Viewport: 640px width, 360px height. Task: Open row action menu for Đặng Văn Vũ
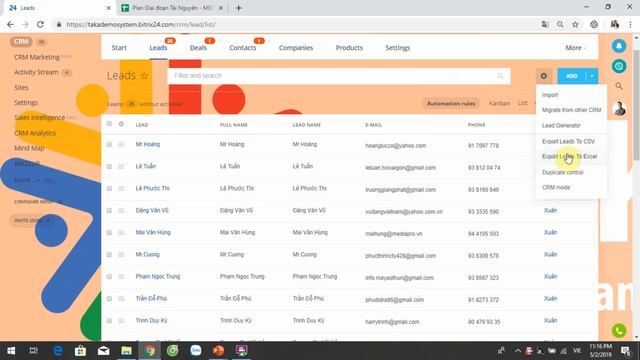click(121, 211)
